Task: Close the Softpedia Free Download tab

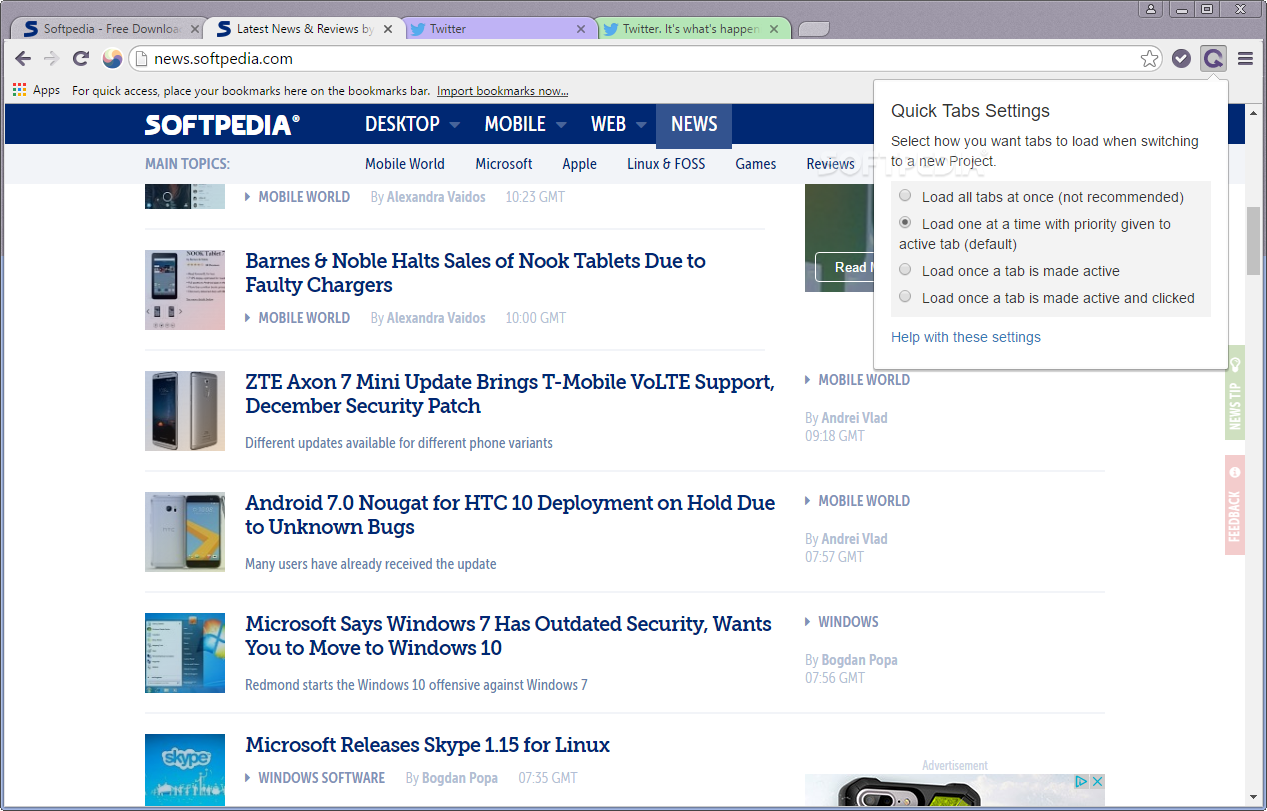Action: [x=195, y=29]
